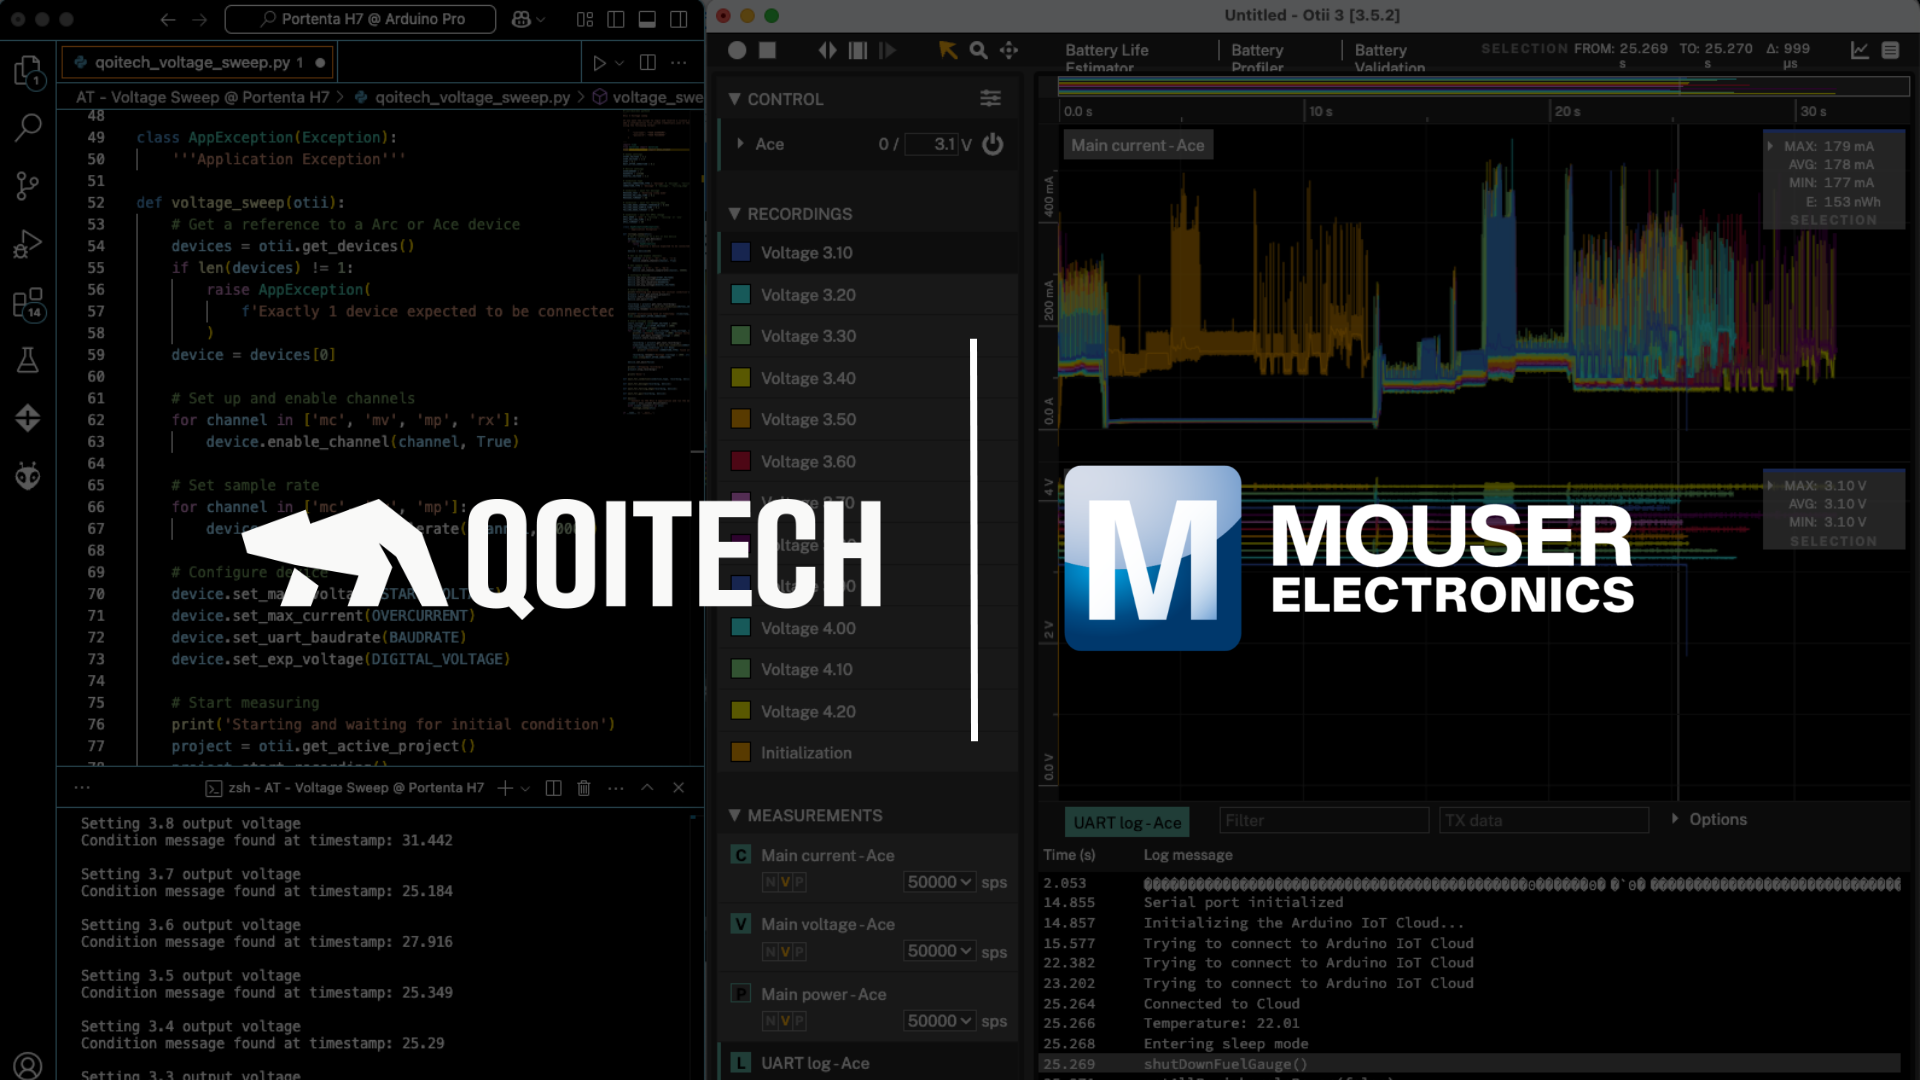The height and width of the screenshot is (1080, 1920).
Task: Switch to the Battery Life Estimator tab
Action: click(x=1106, y=57)
